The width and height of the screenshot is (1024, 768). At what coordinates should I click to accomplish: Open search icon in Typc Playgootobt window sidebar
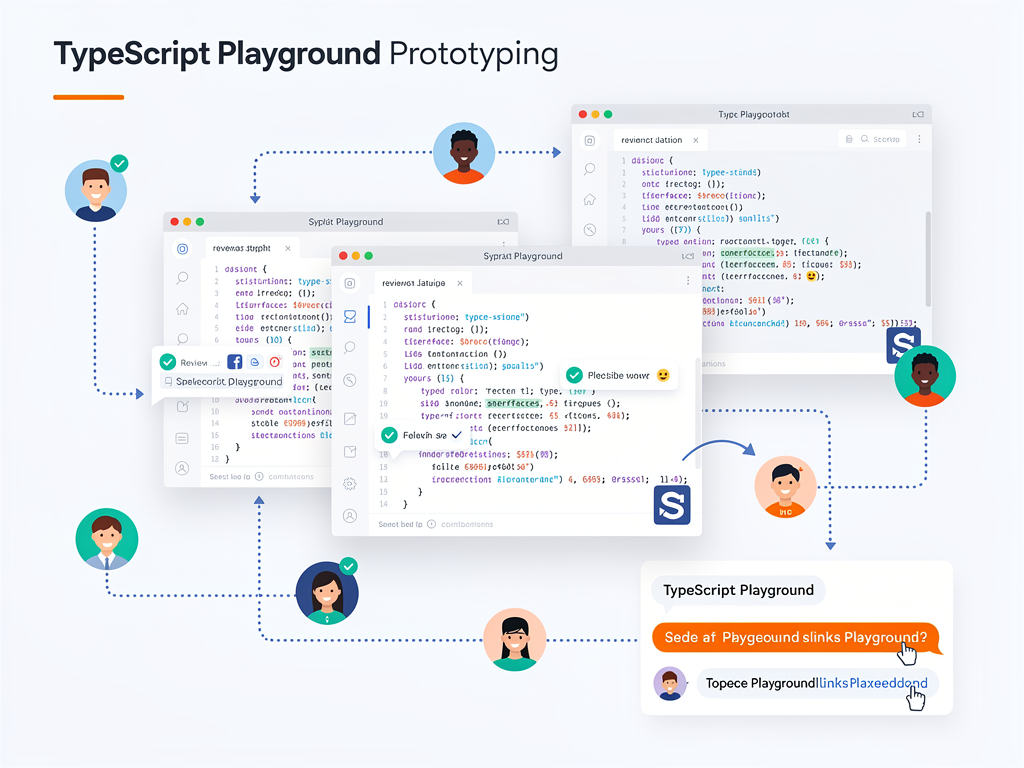click(590, 169)
